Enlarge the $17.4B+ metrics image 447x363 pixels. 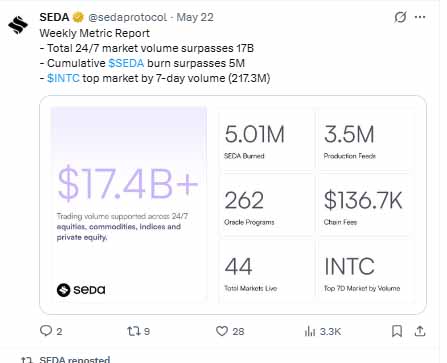click(233, 205)
